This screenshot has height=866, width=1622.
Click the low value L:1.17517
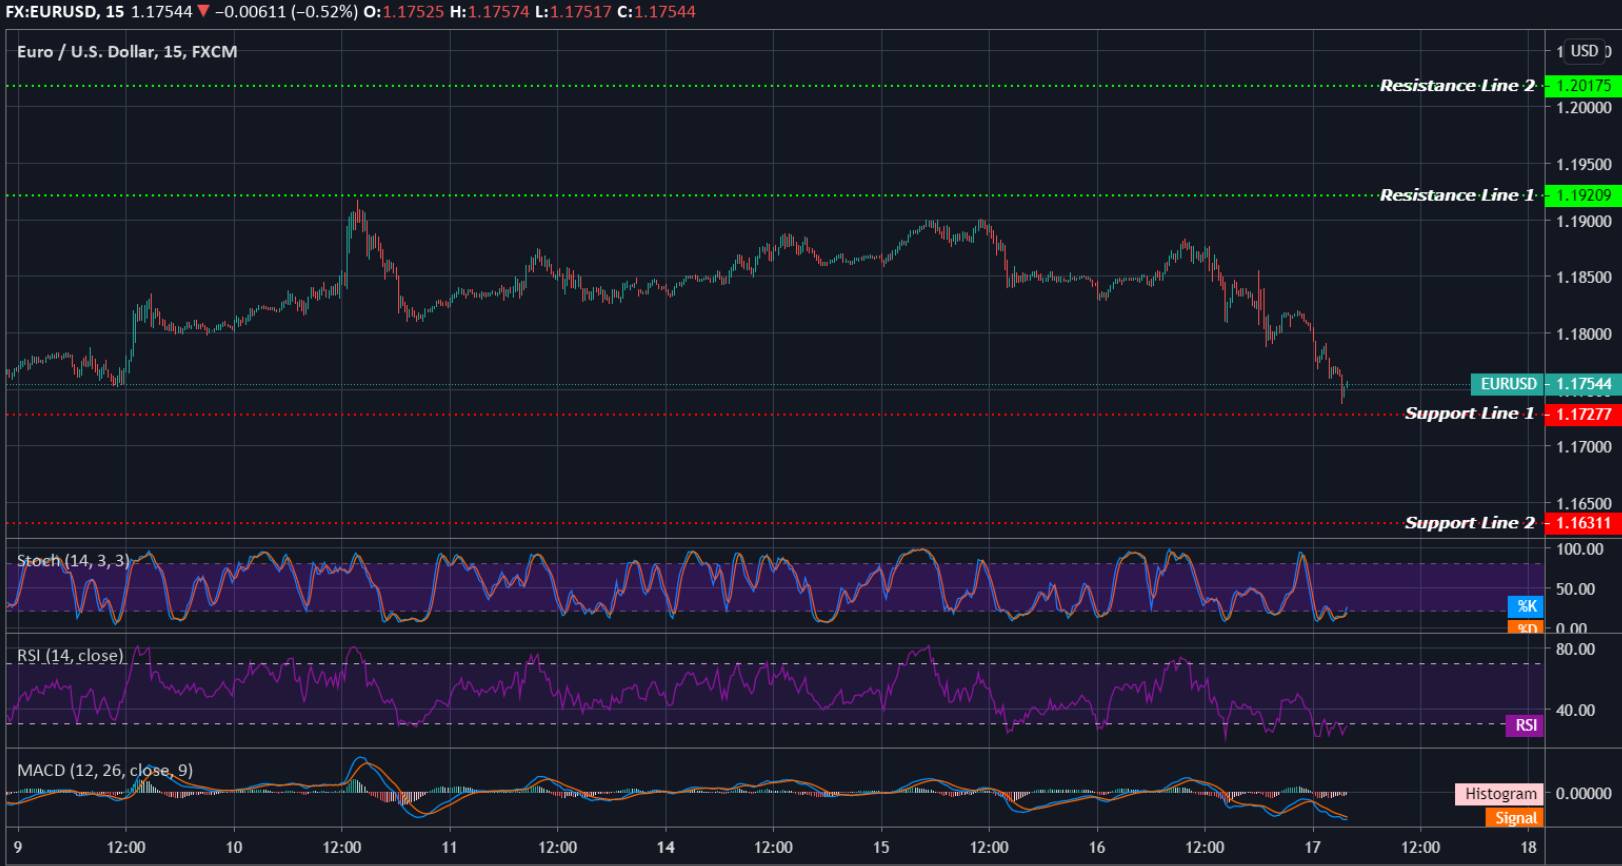(573, 12)
